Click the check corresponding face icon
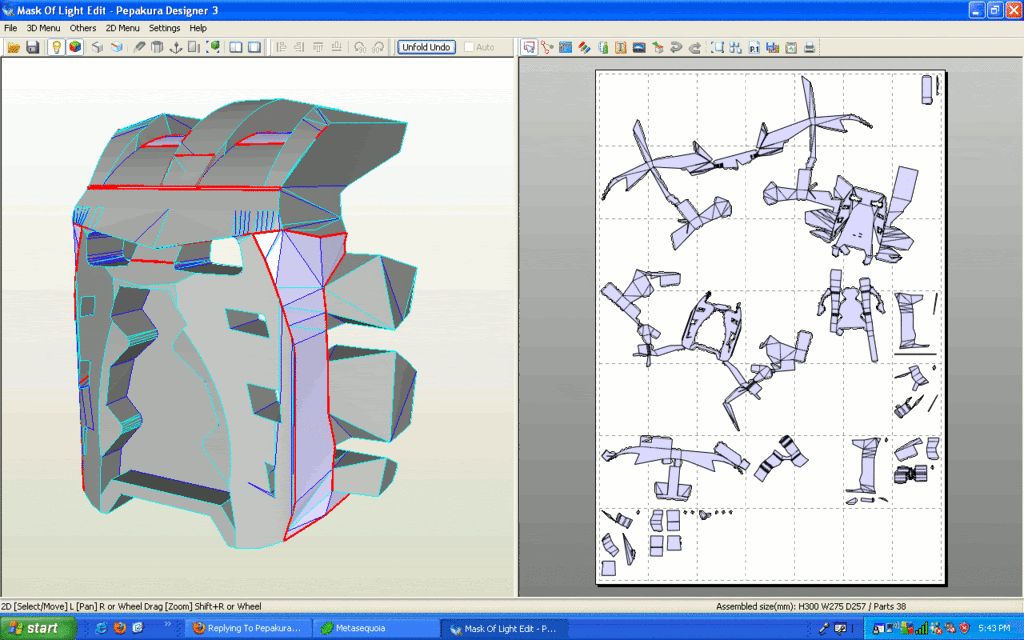The width and height of the screenshot is (1024, 640). (x=658, y=47)
